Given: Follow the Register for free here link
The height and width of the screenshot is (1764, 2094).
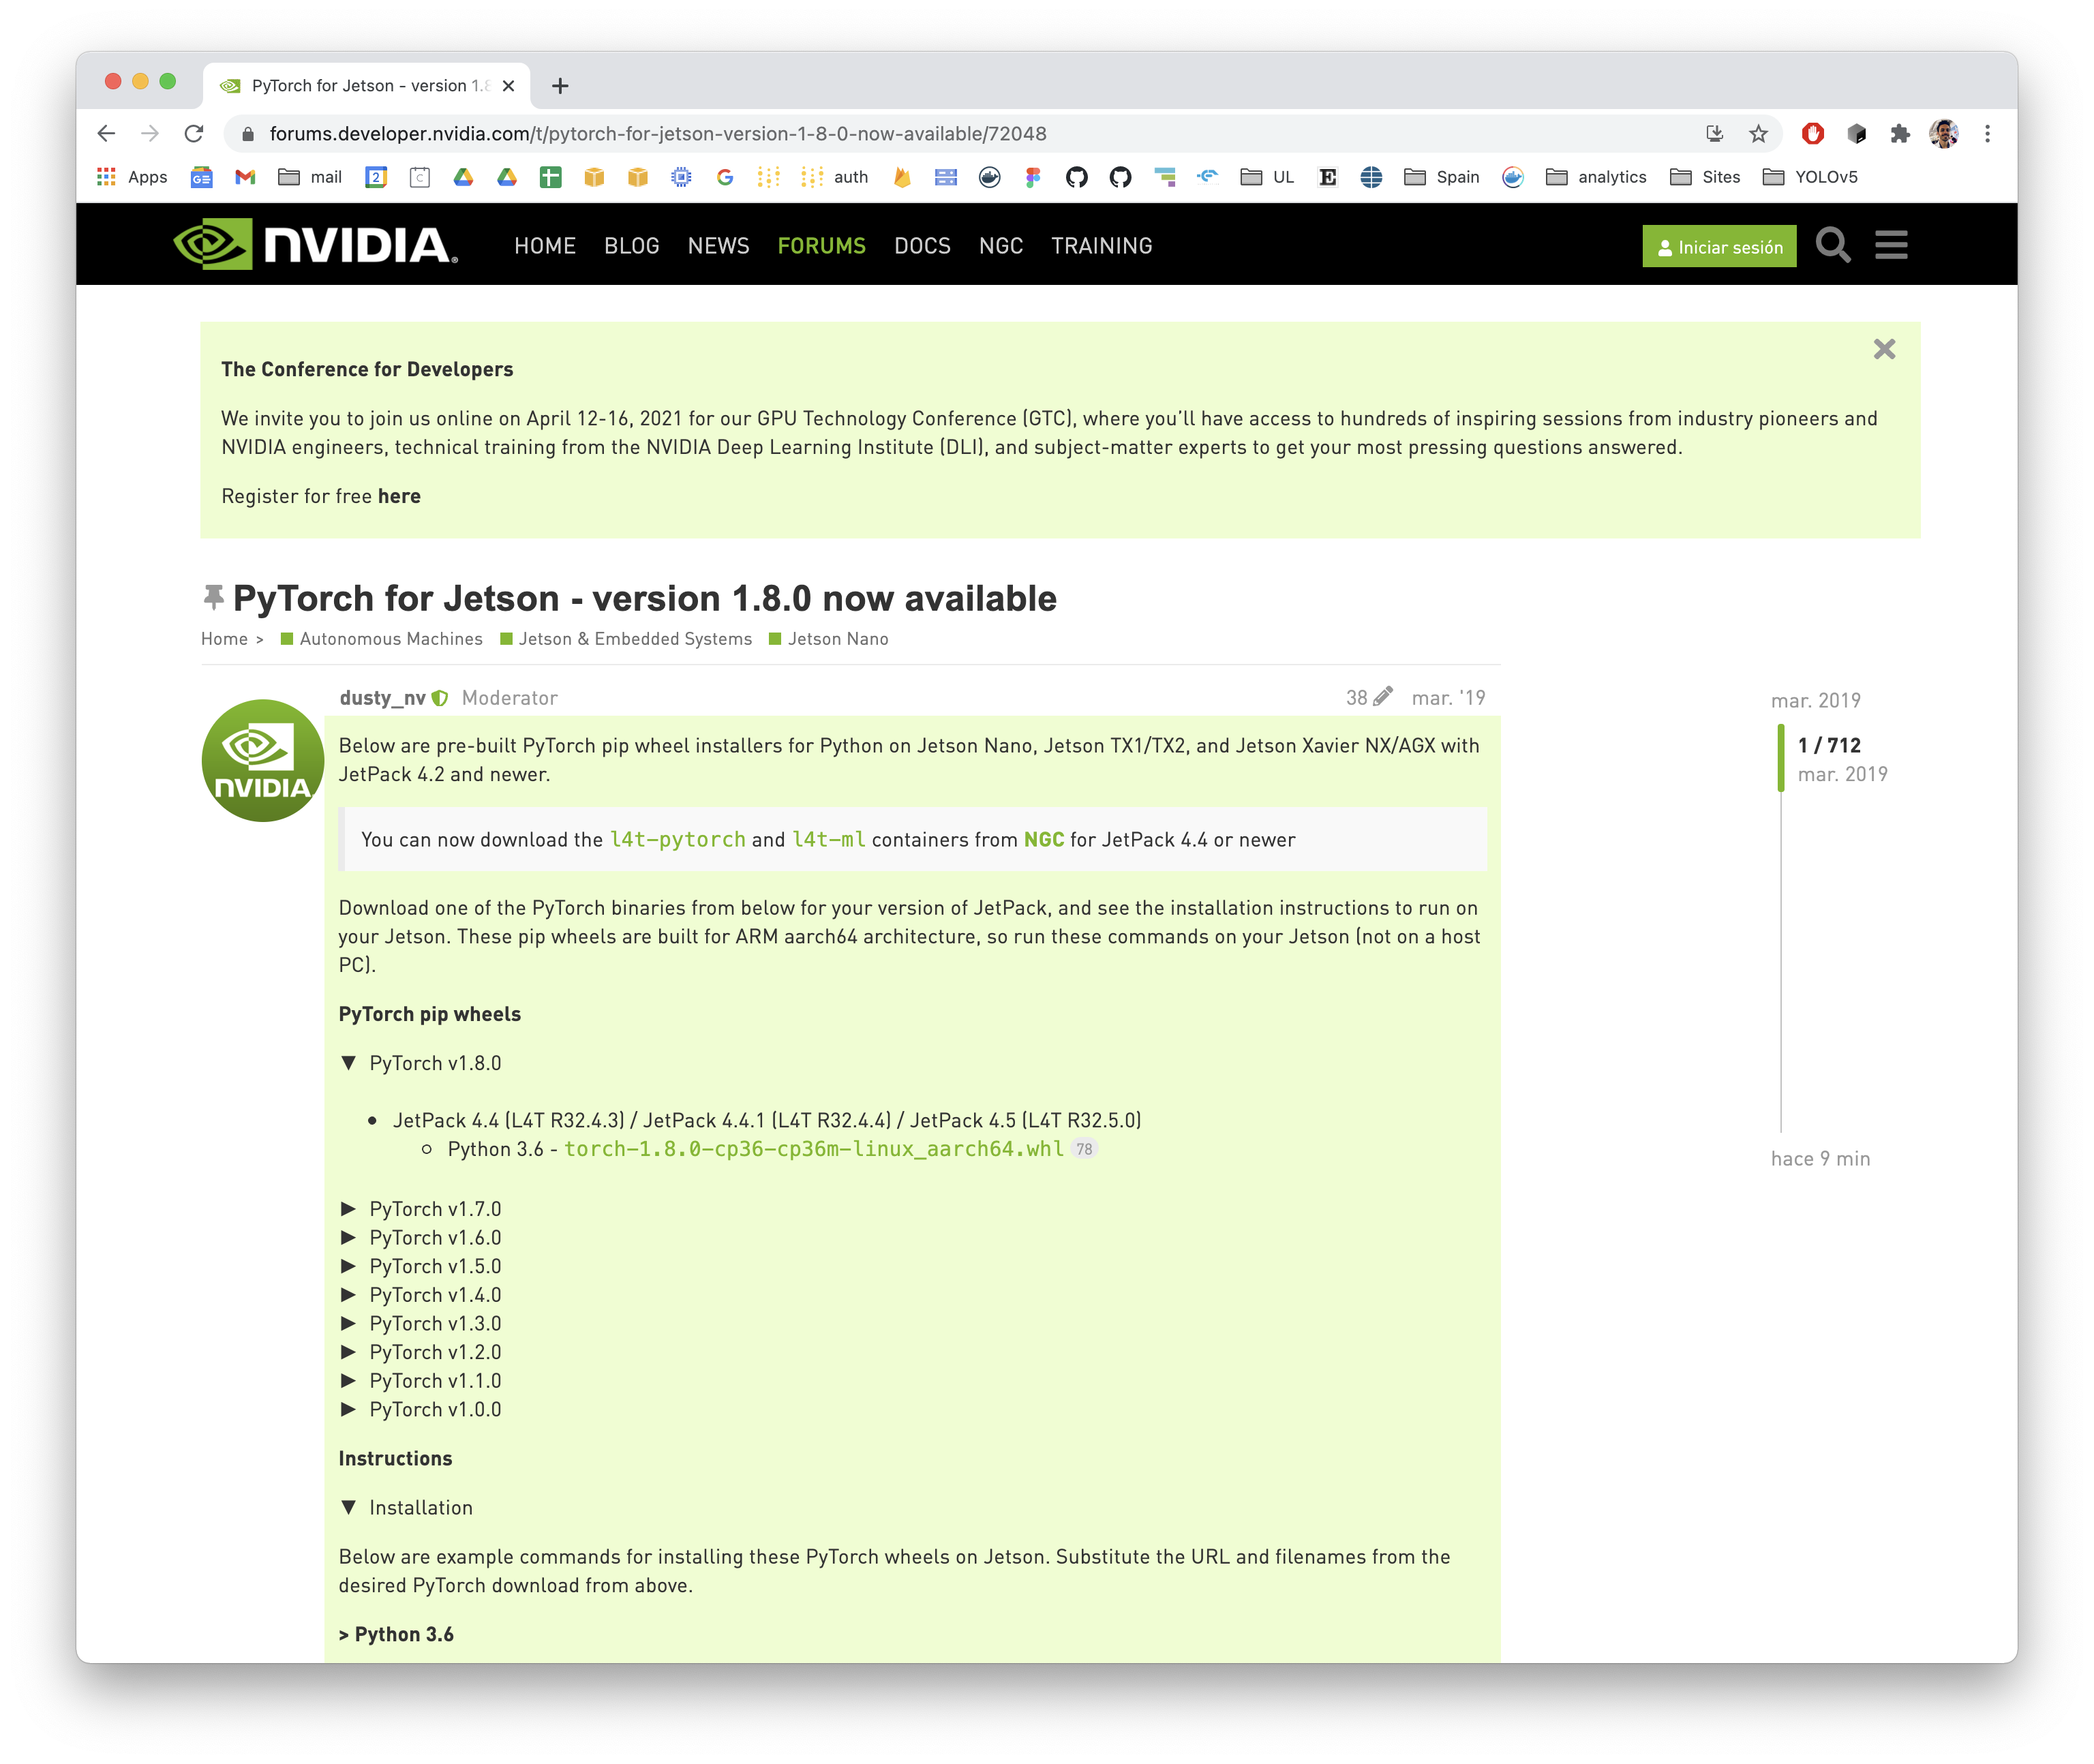Looking at the screenshot, I should click(x=399, y=496).
